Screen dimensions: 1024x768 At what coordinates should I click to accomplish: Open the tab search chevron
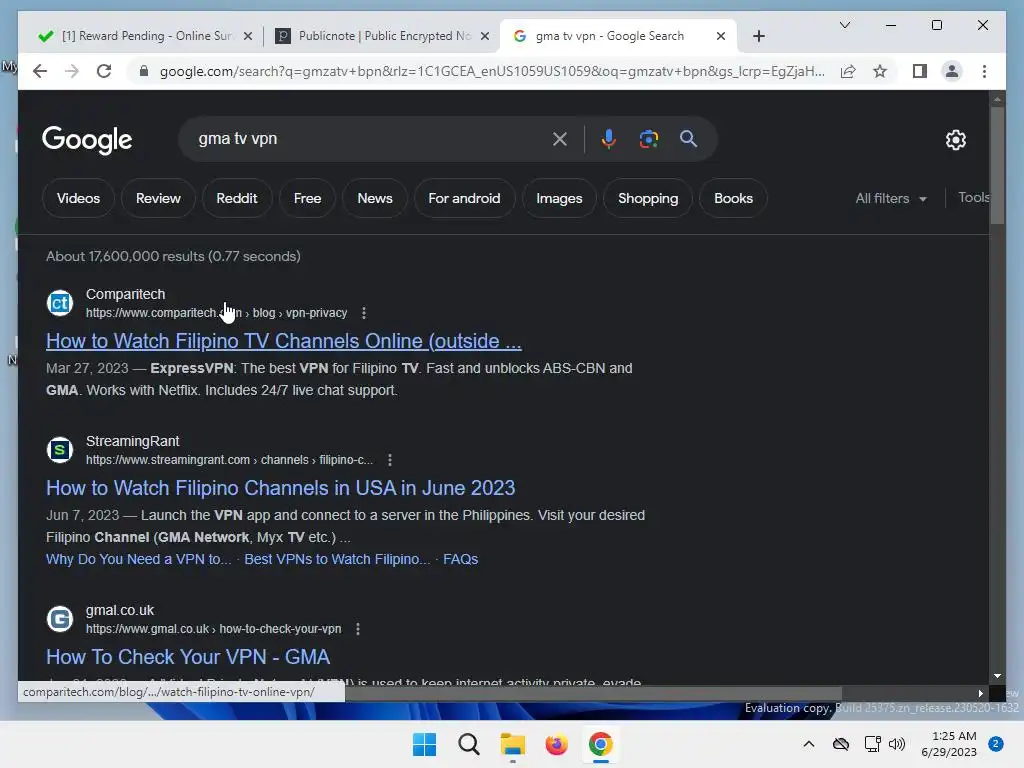click(x=844, y=25)
